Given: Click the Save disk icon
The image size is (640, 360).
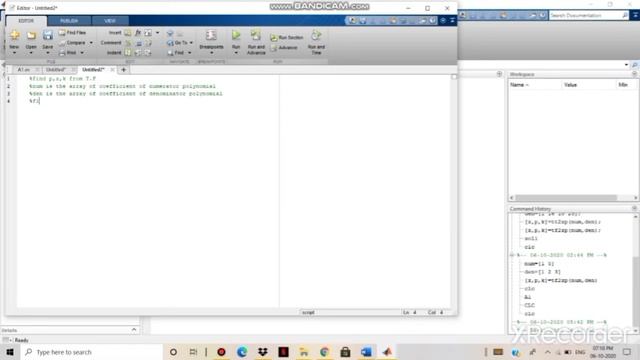Looking at the screenshot, I should tap(48, 36).
